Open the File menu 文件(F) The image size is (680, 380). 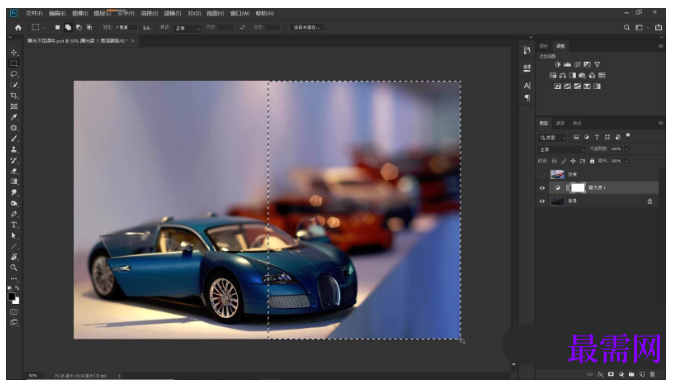(34, 13)
